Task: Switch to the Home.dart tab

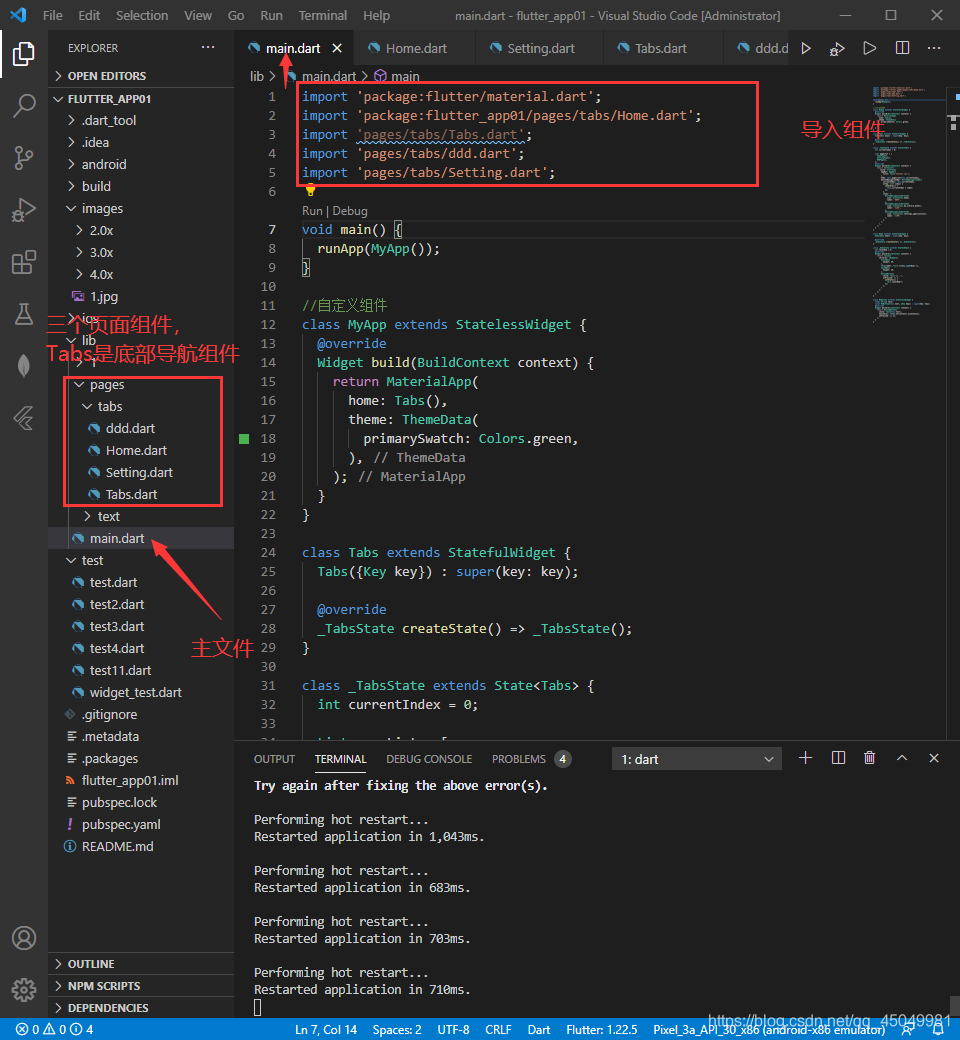Action: 415,48
